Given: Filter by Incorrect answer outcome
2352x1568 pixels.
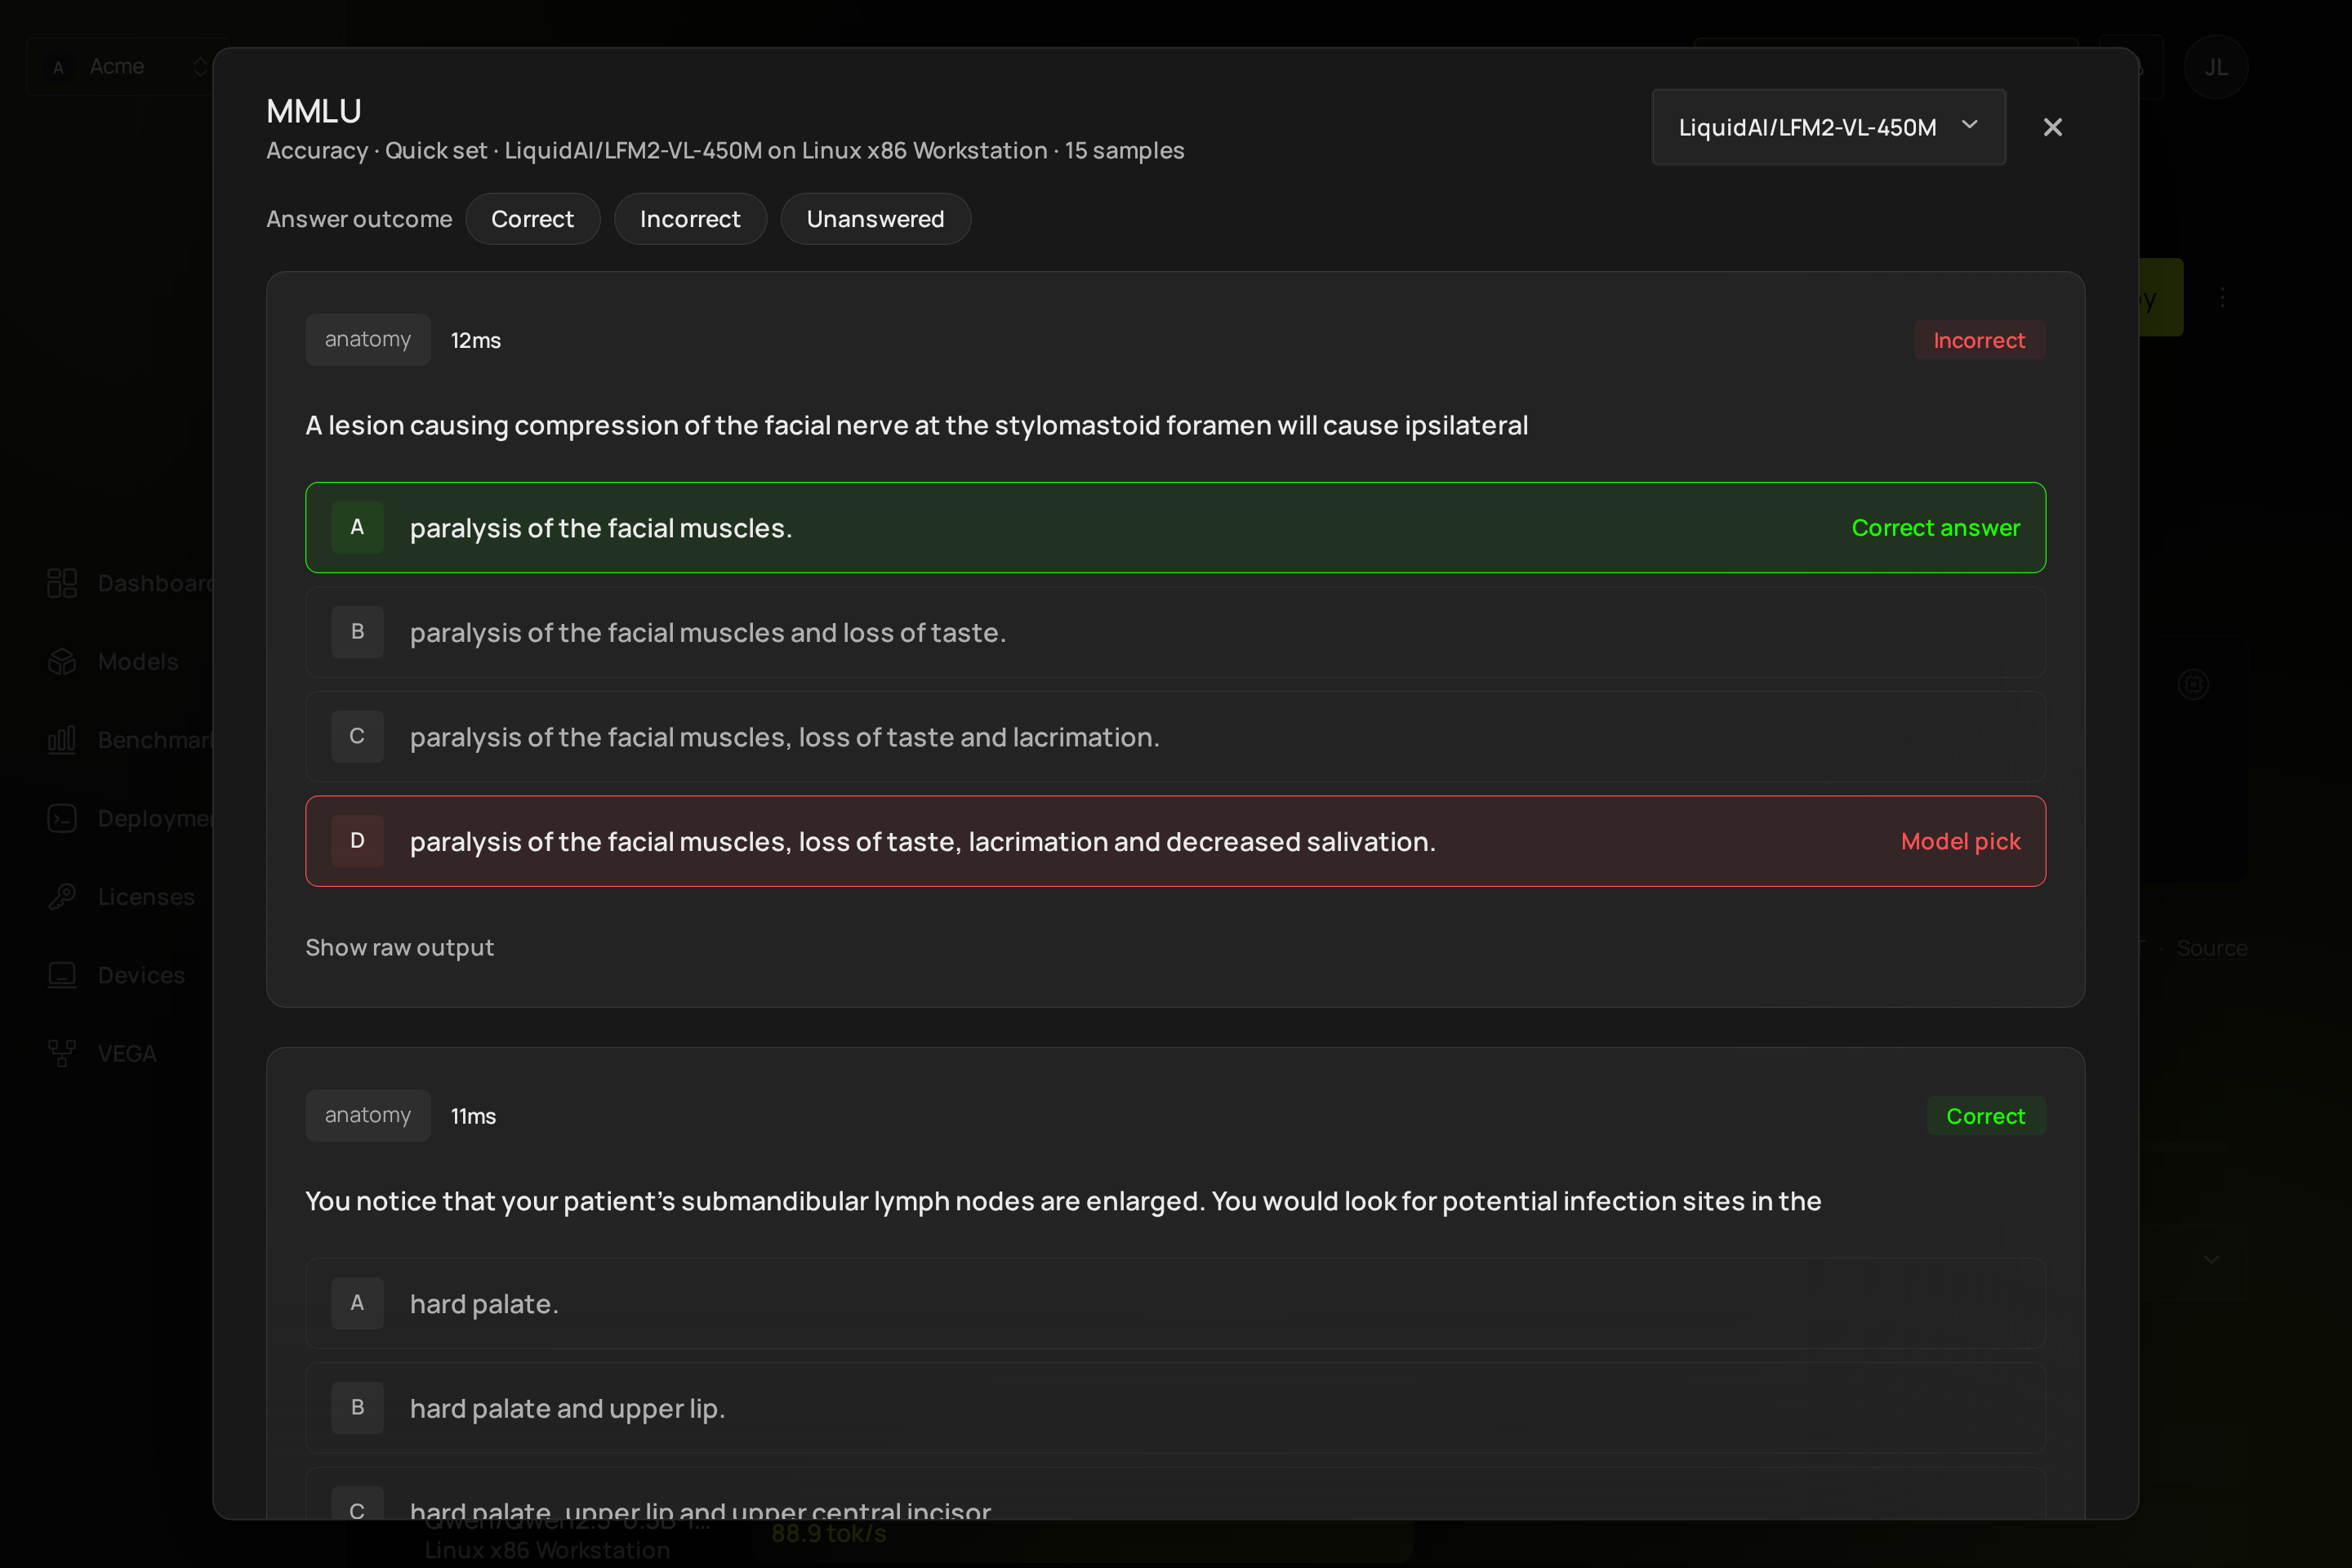Looking at the screenshot, I should click(690, 219).
